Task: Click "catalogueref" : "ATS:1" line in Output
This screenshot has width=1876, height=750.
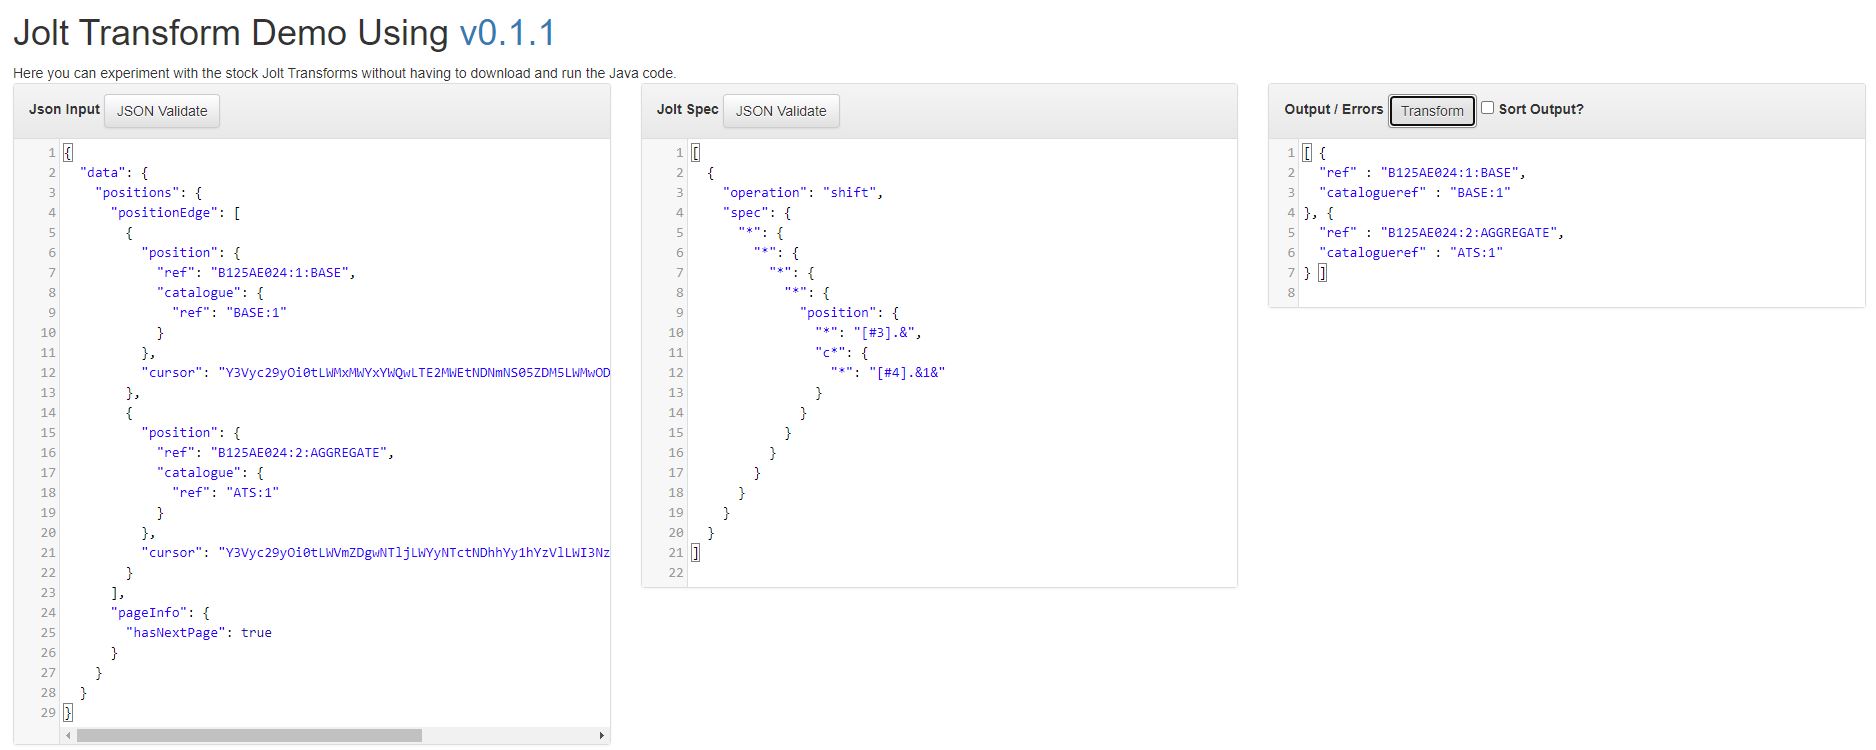Action: pos(1411,252)
